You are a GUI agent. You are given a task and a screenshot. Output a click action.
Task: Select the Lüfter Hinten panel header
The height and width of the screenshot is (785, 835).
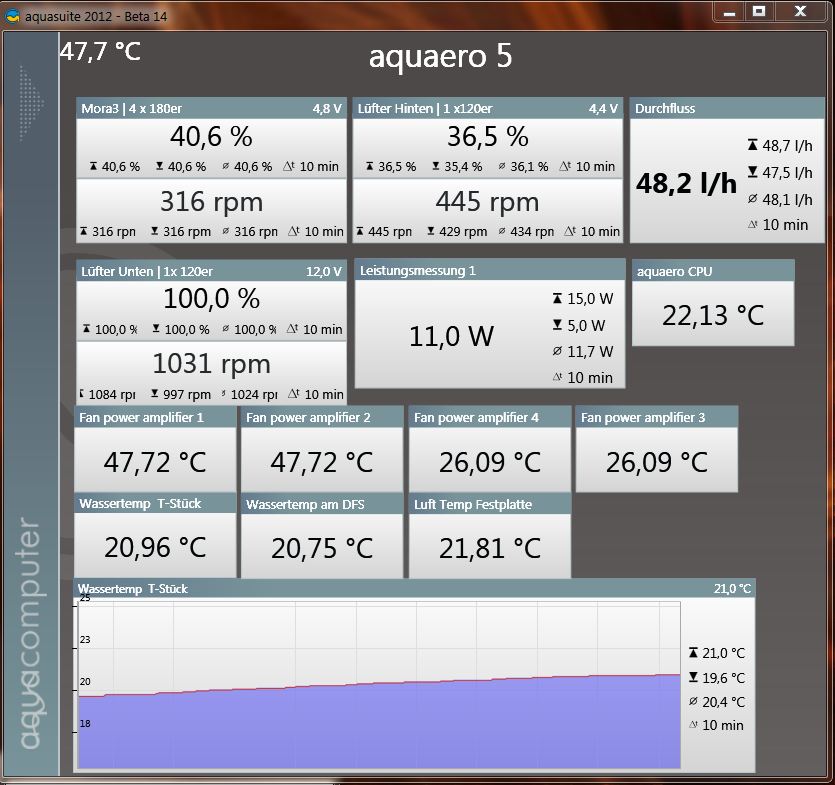pyautogui.click(x=487, y=108)
